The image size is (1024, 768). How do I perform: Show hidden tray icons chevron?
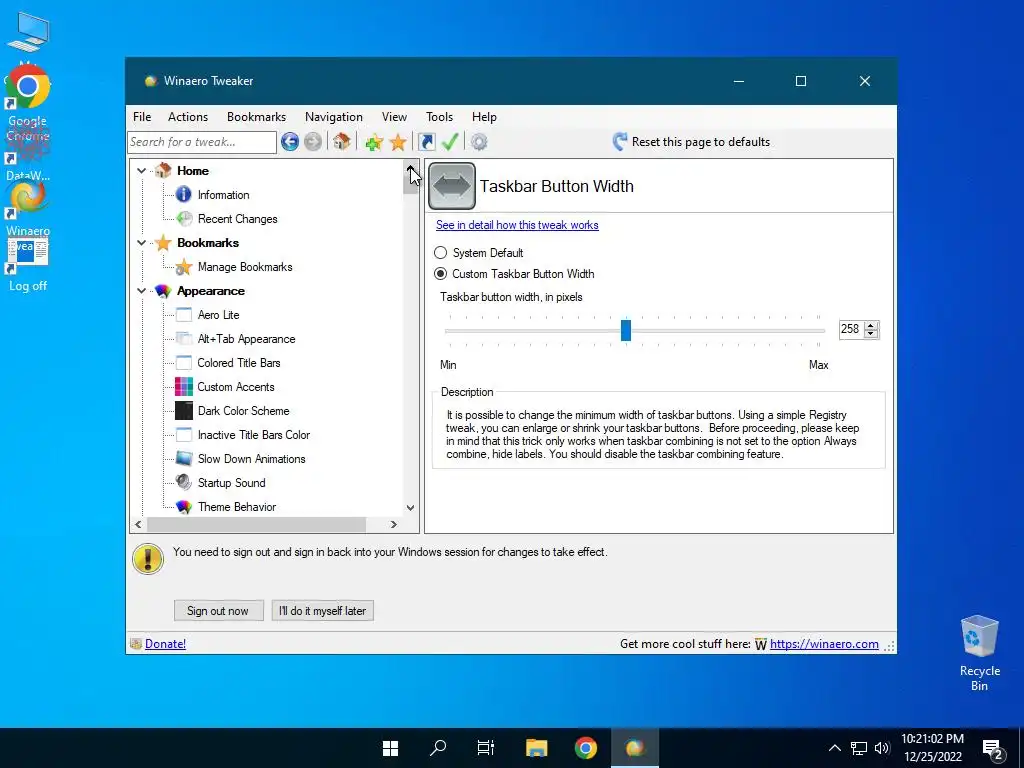tap(835, 748)
